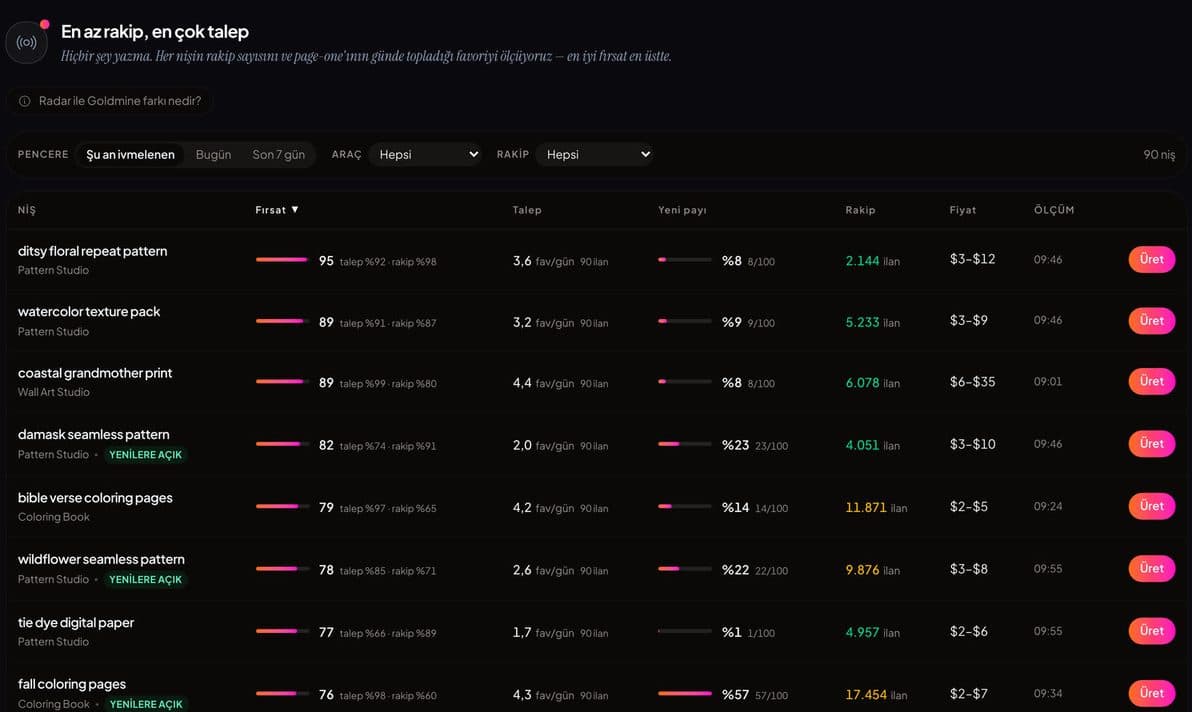Image resolution: width=1192 pixels, height=712 pixels.
Task: Click Yenilere Açık badge on fall coloring pages
Action: (x=146, y=704)
